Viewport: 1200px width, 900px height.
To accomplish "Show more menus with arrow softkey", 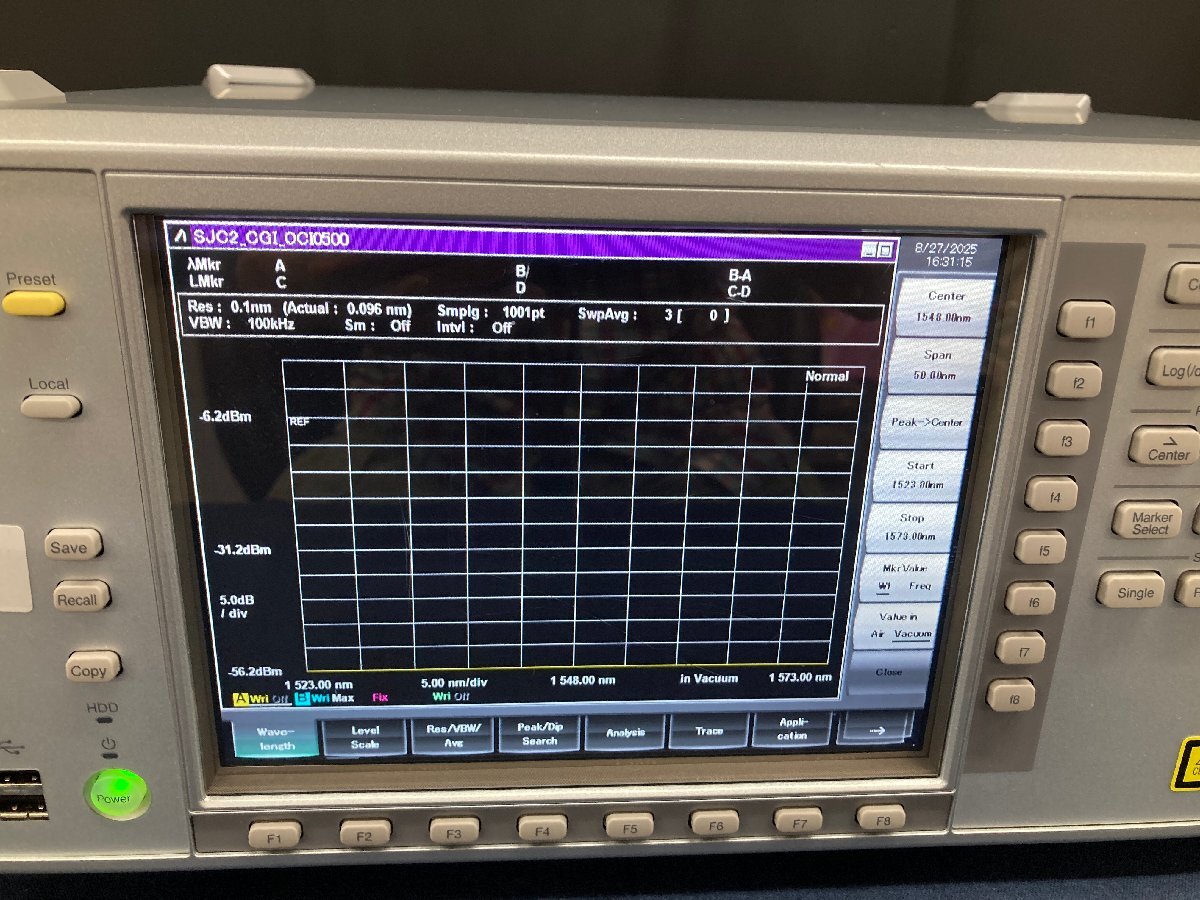I will point(876,729).
